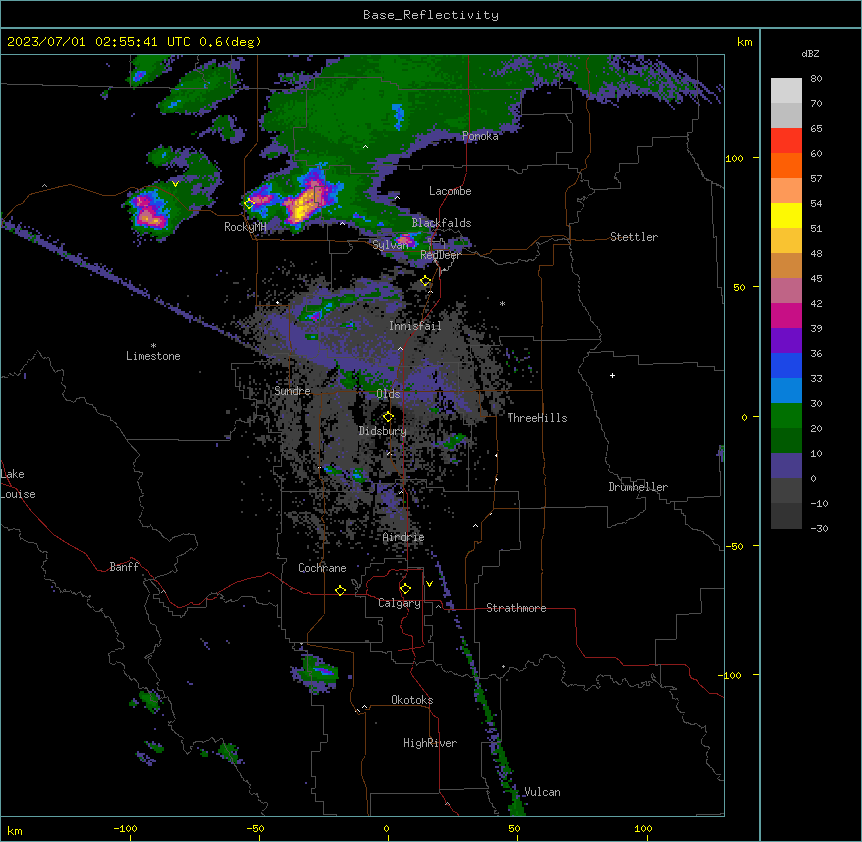This screenshot has height=842, width=862.
Task: Click the 50 tick on the bottom axis
Action: tap(514, 828)
